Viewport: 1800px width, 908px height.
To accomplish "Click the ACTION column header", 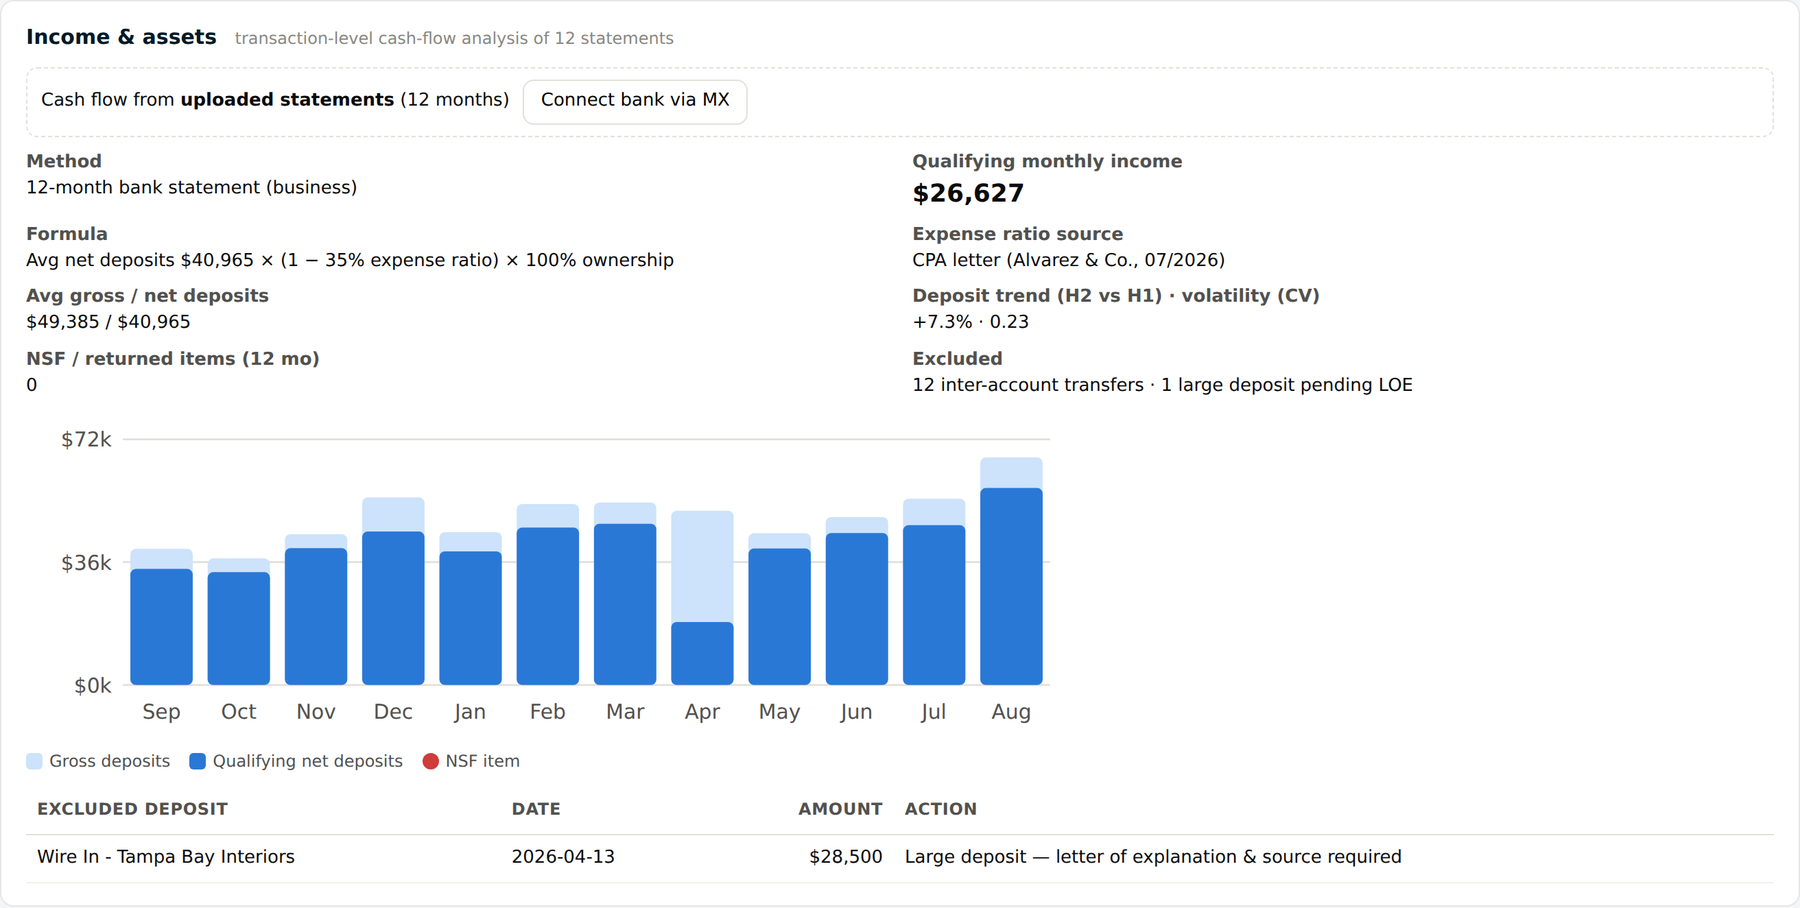I will (x=941, y=809).
